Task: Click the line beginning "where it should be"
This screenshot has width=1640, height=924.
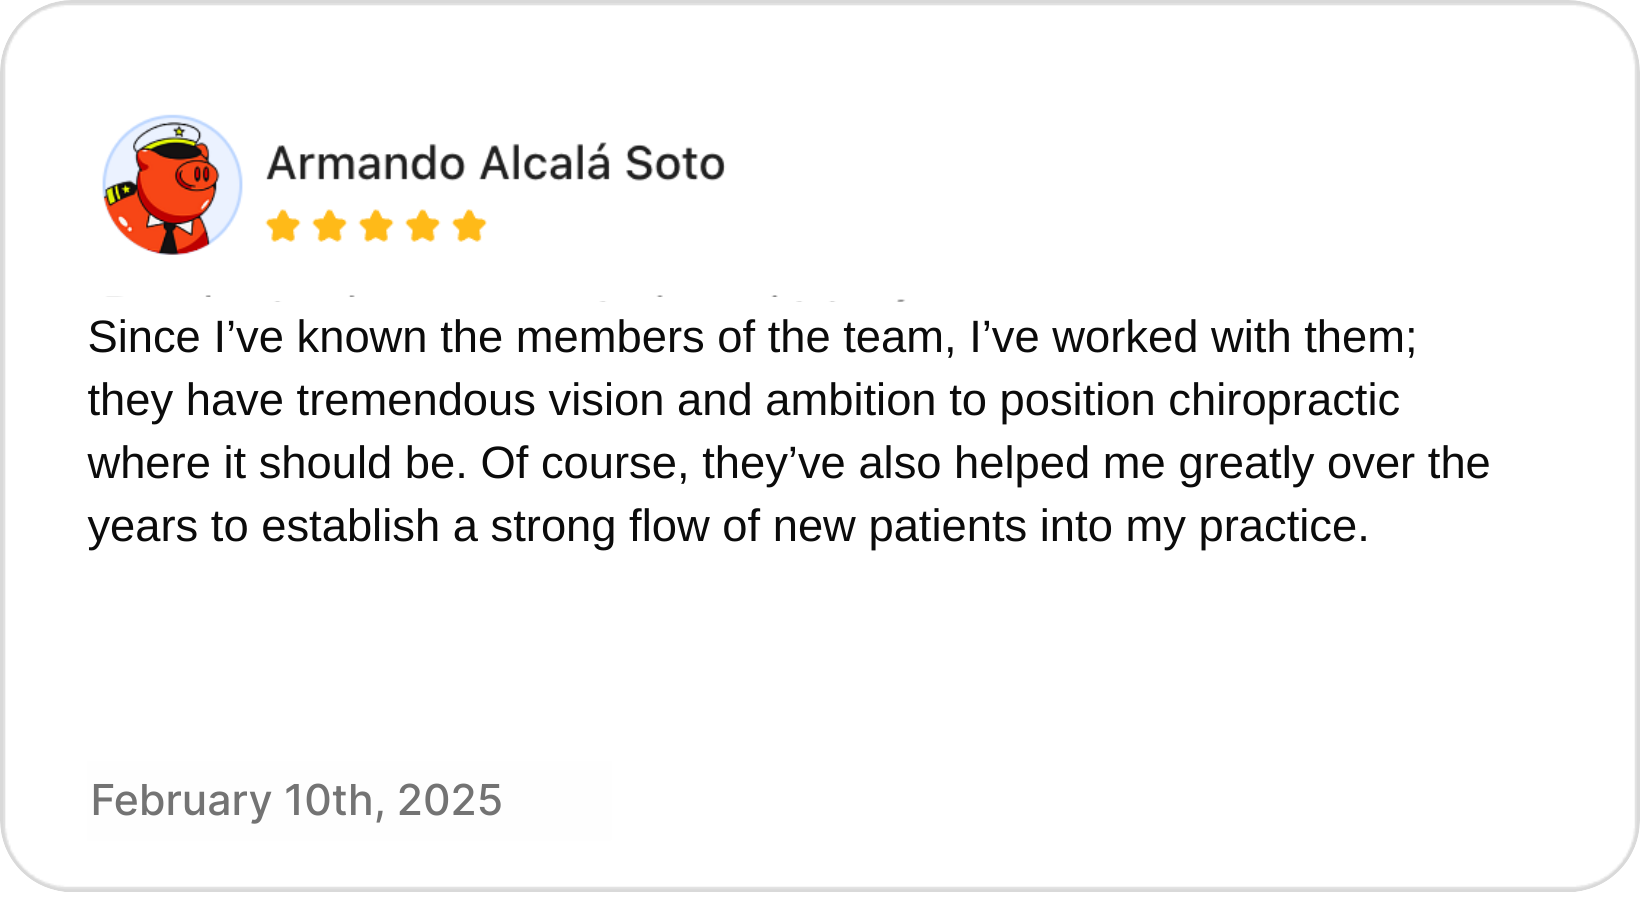Action: click(788, 463)
